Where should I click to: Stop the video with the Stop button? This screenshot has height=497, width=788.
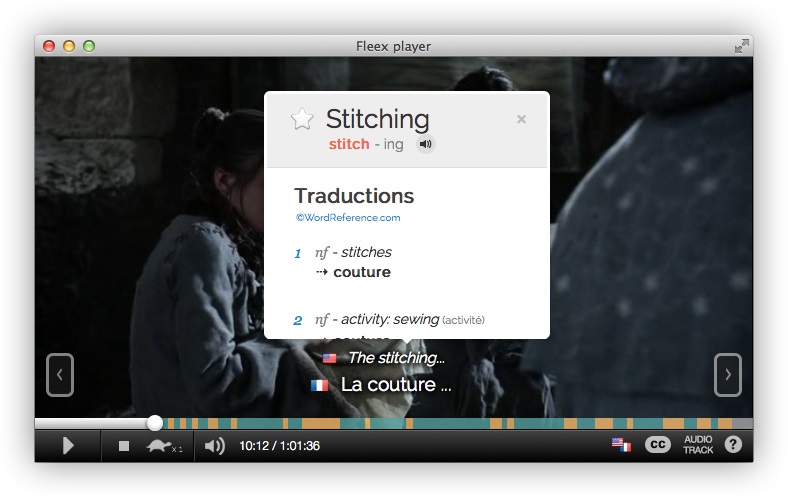pyautogui.click(x=124, y=446)
